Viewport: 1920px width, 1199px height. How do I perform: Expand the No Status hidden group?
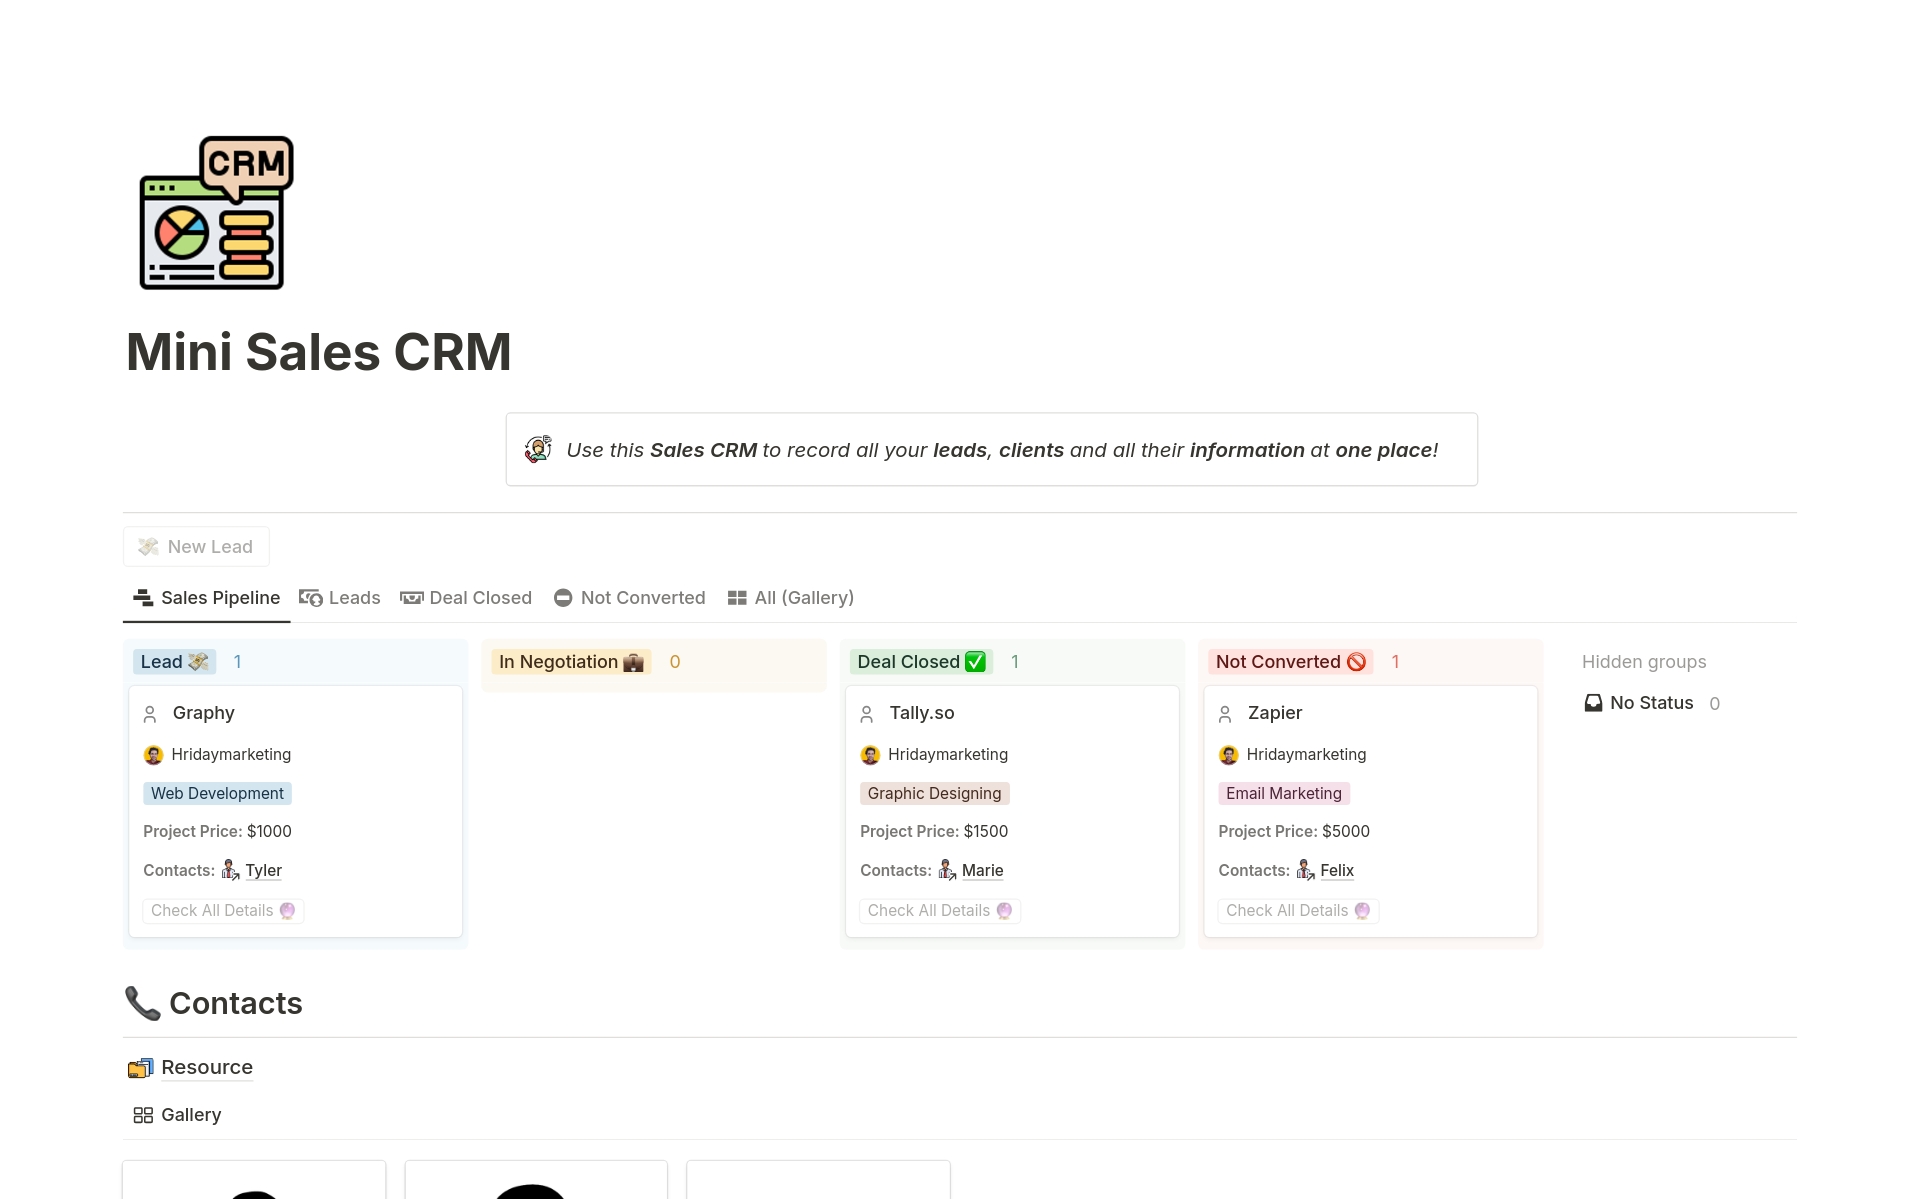[x=1651, y=703]
